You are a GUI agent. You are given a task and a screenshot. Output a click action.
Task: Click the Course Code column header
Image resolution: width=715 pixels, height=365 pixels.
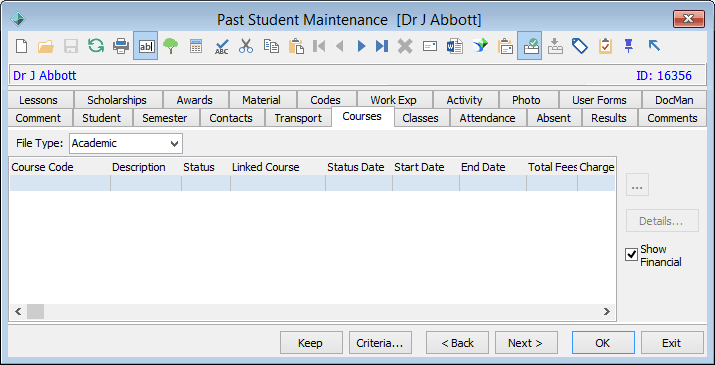[x=60, y=167]
